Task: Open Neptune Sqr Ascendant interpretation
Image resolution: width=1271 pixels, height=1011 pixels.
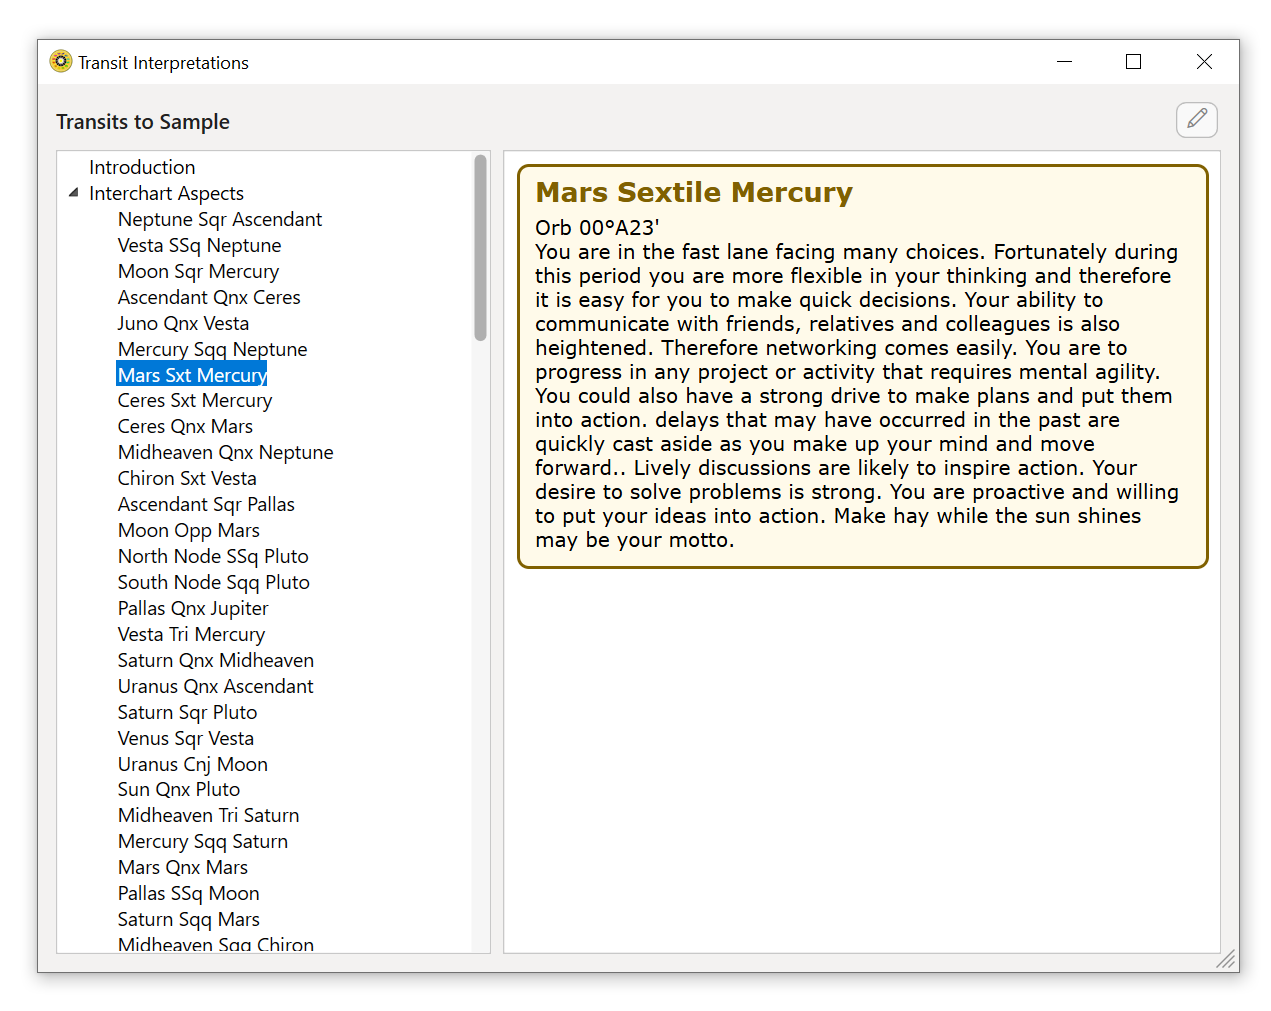Action: tap(220, 219)
